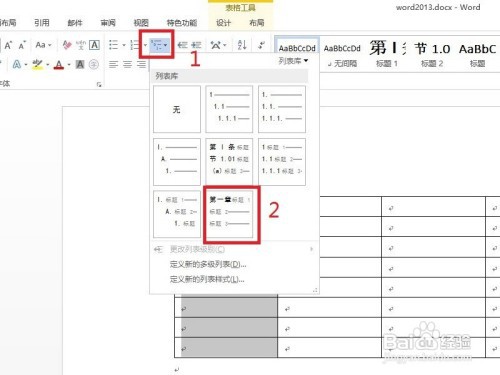This screenshot has width=500, height=375.
Task: Select the 1 标题 1.1 标题 list thumbnail
Action: point(282,162)
